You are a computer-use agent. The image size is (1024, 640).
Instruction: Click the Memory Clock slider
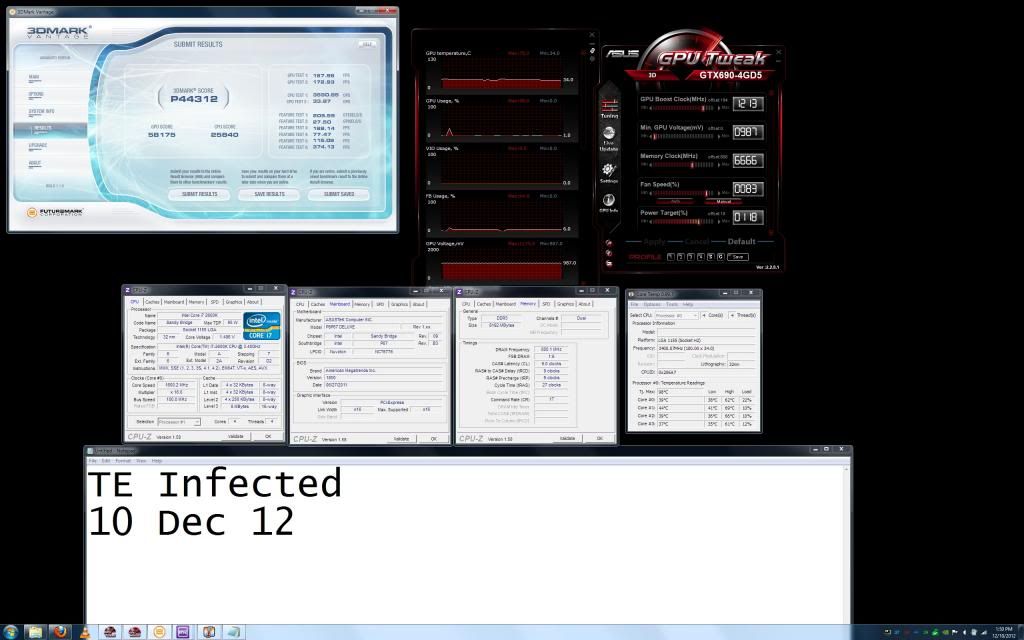coord(685,165)
